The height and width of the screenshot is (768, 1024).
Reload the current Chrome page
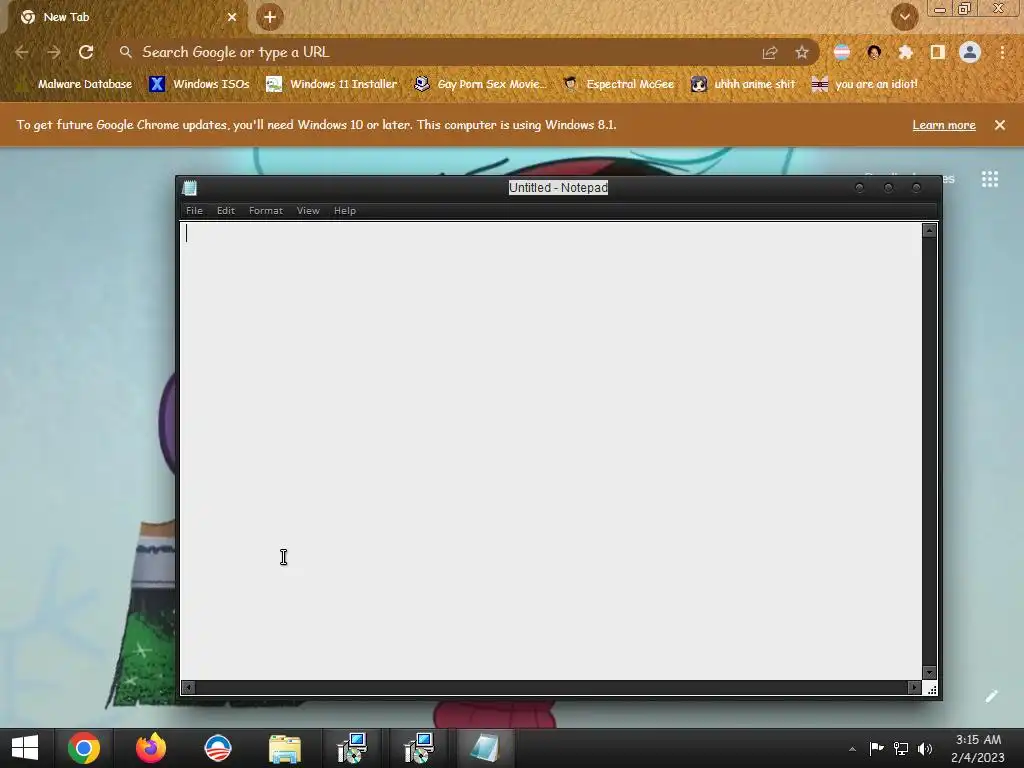pos(86,52)
